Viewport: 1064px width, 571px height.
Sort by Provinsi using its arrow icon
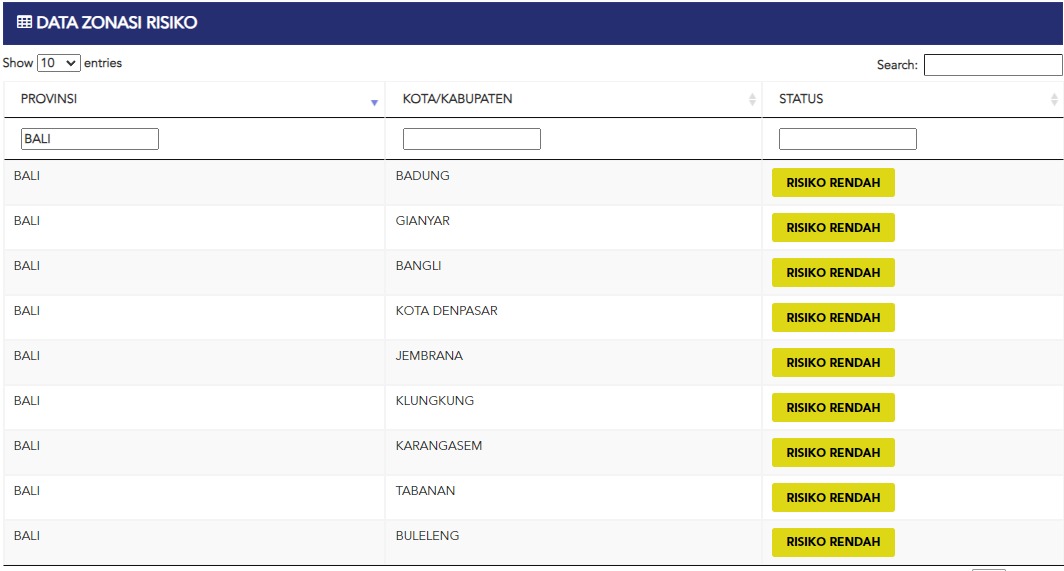pos(374,102)
